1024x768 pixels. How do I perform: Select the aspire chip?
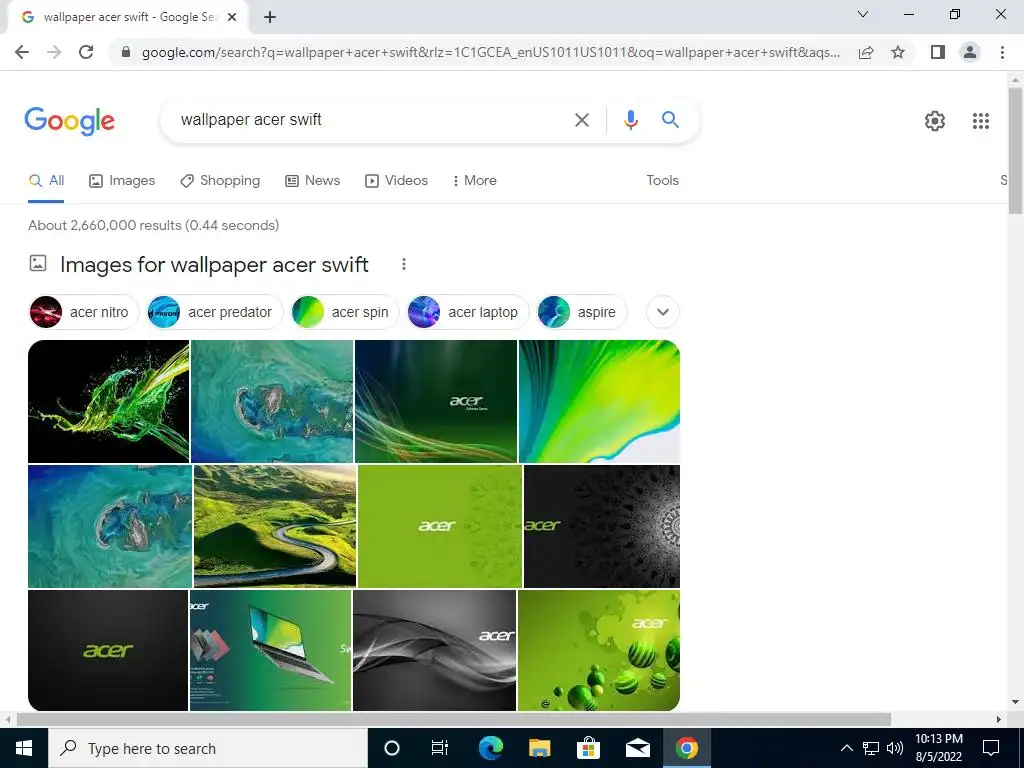pos(581,312)
